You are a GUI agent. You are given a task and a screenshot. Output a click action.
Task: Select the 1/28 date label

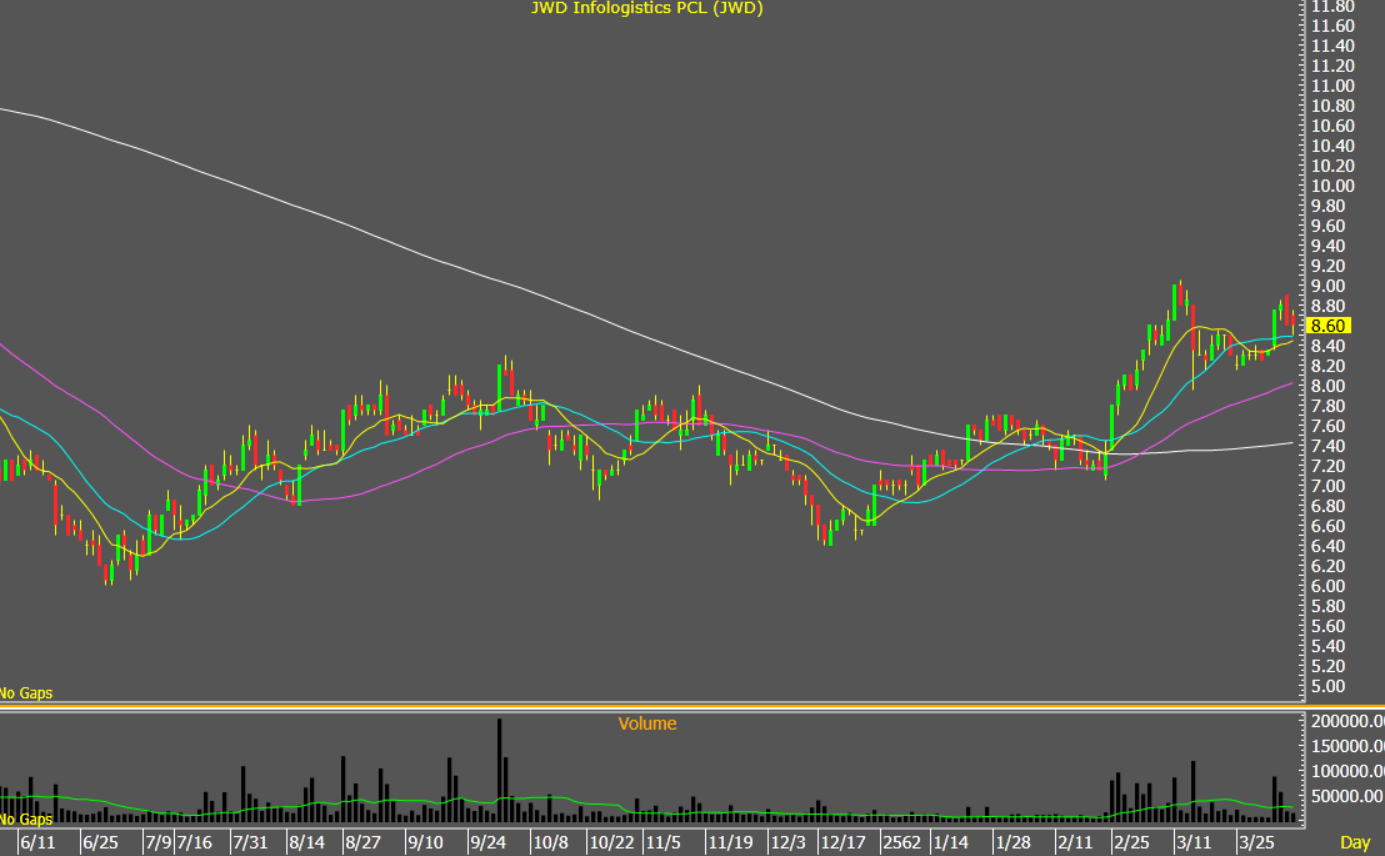1013,842
